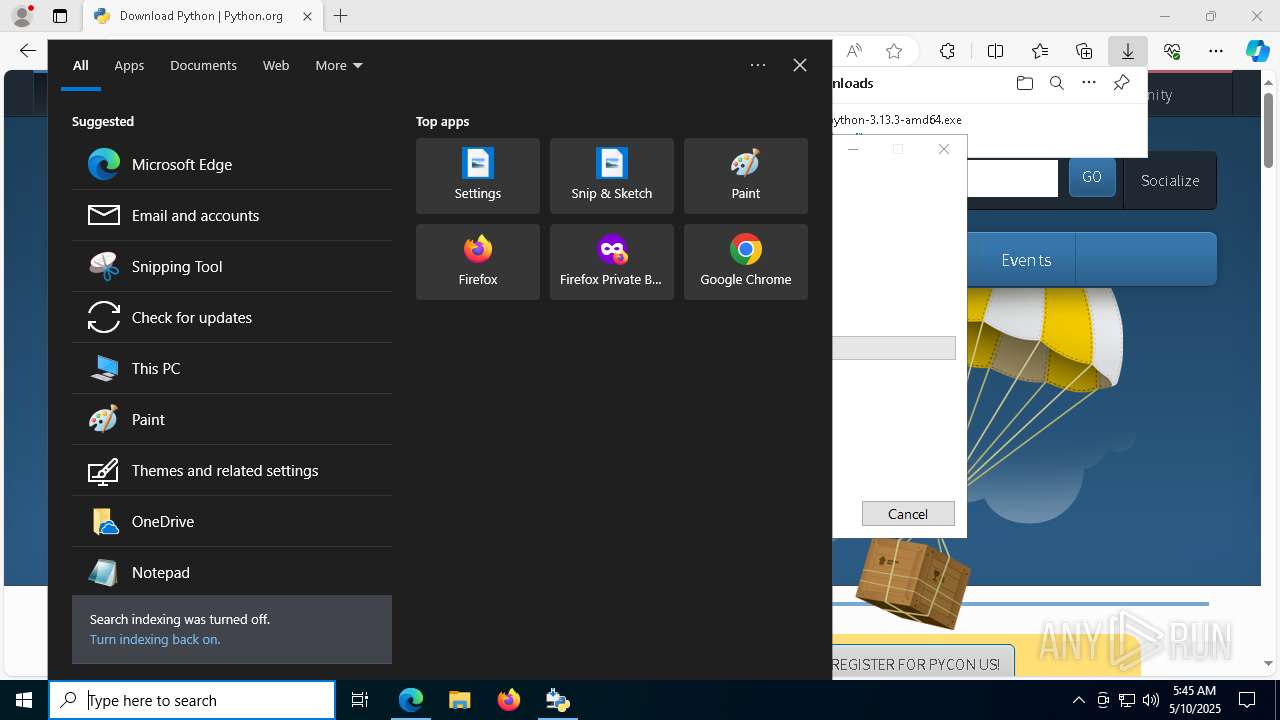Image resolution: width=1280 pixels, height=720 pixels.
Task: Open Edge Read aloud button
Action: point(854,51)
